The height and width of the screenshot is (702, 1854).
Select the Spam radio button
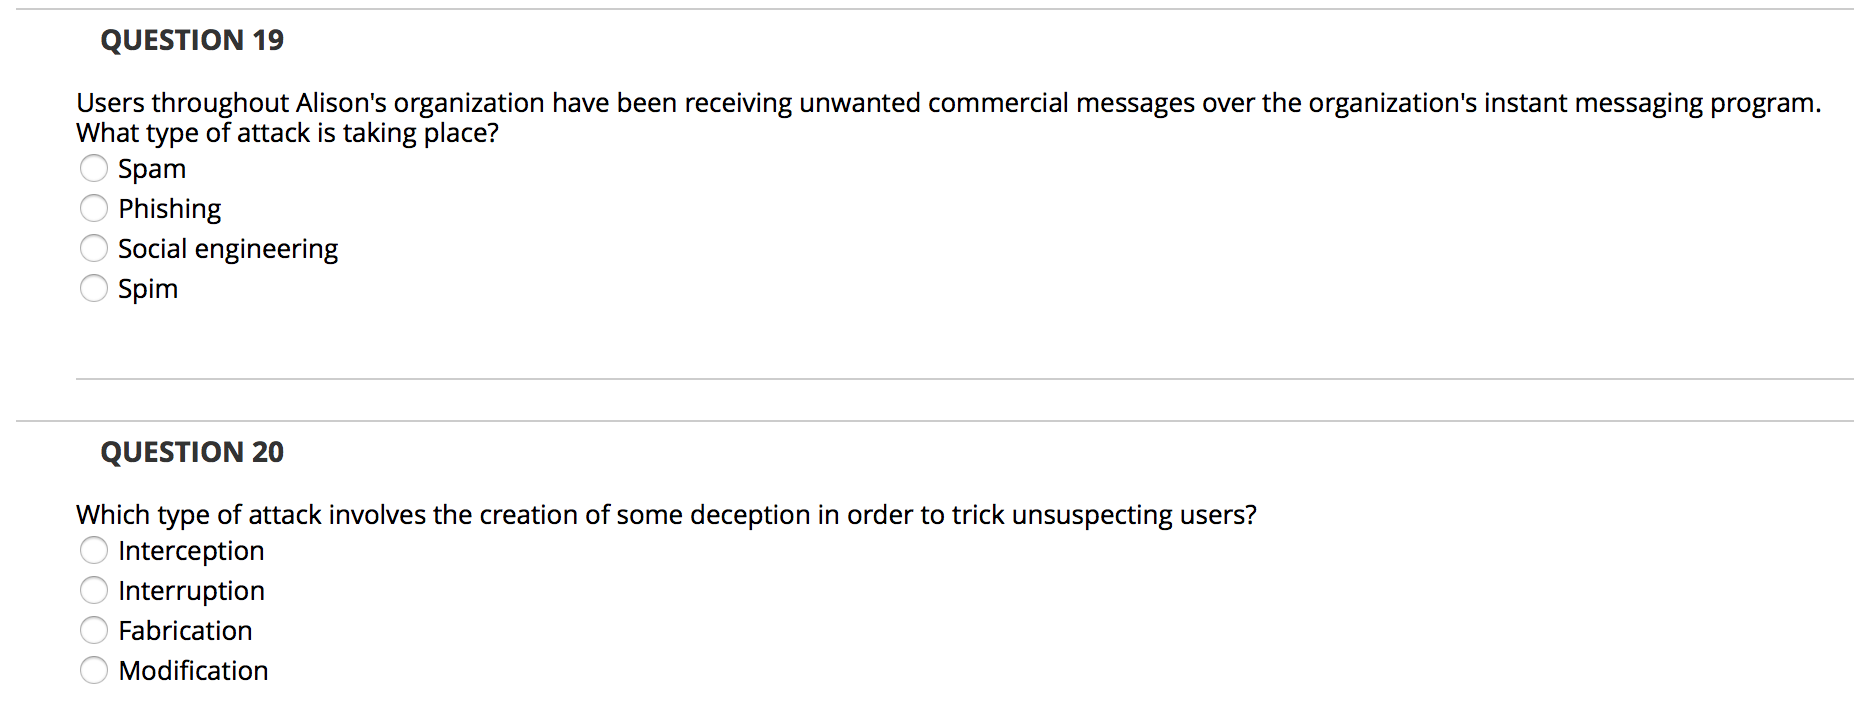click(x=94, y=168)
